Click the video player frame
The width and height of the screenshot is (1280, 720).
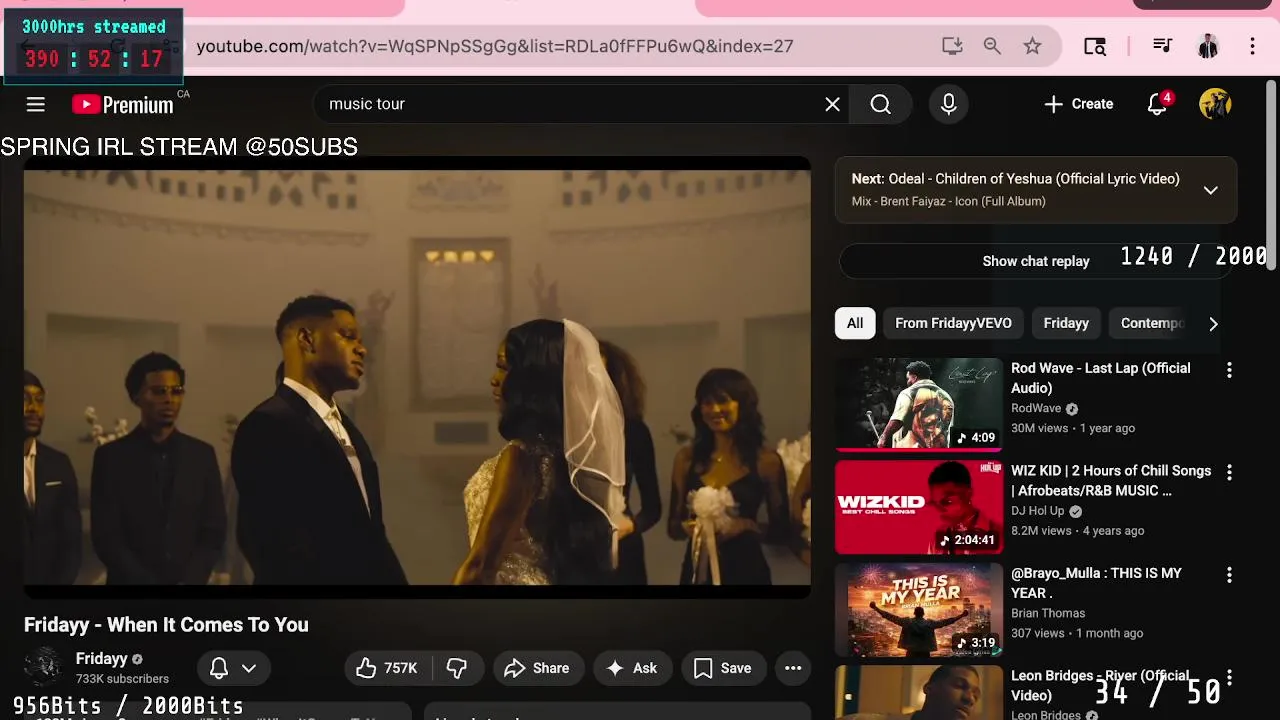pos(417,378)
